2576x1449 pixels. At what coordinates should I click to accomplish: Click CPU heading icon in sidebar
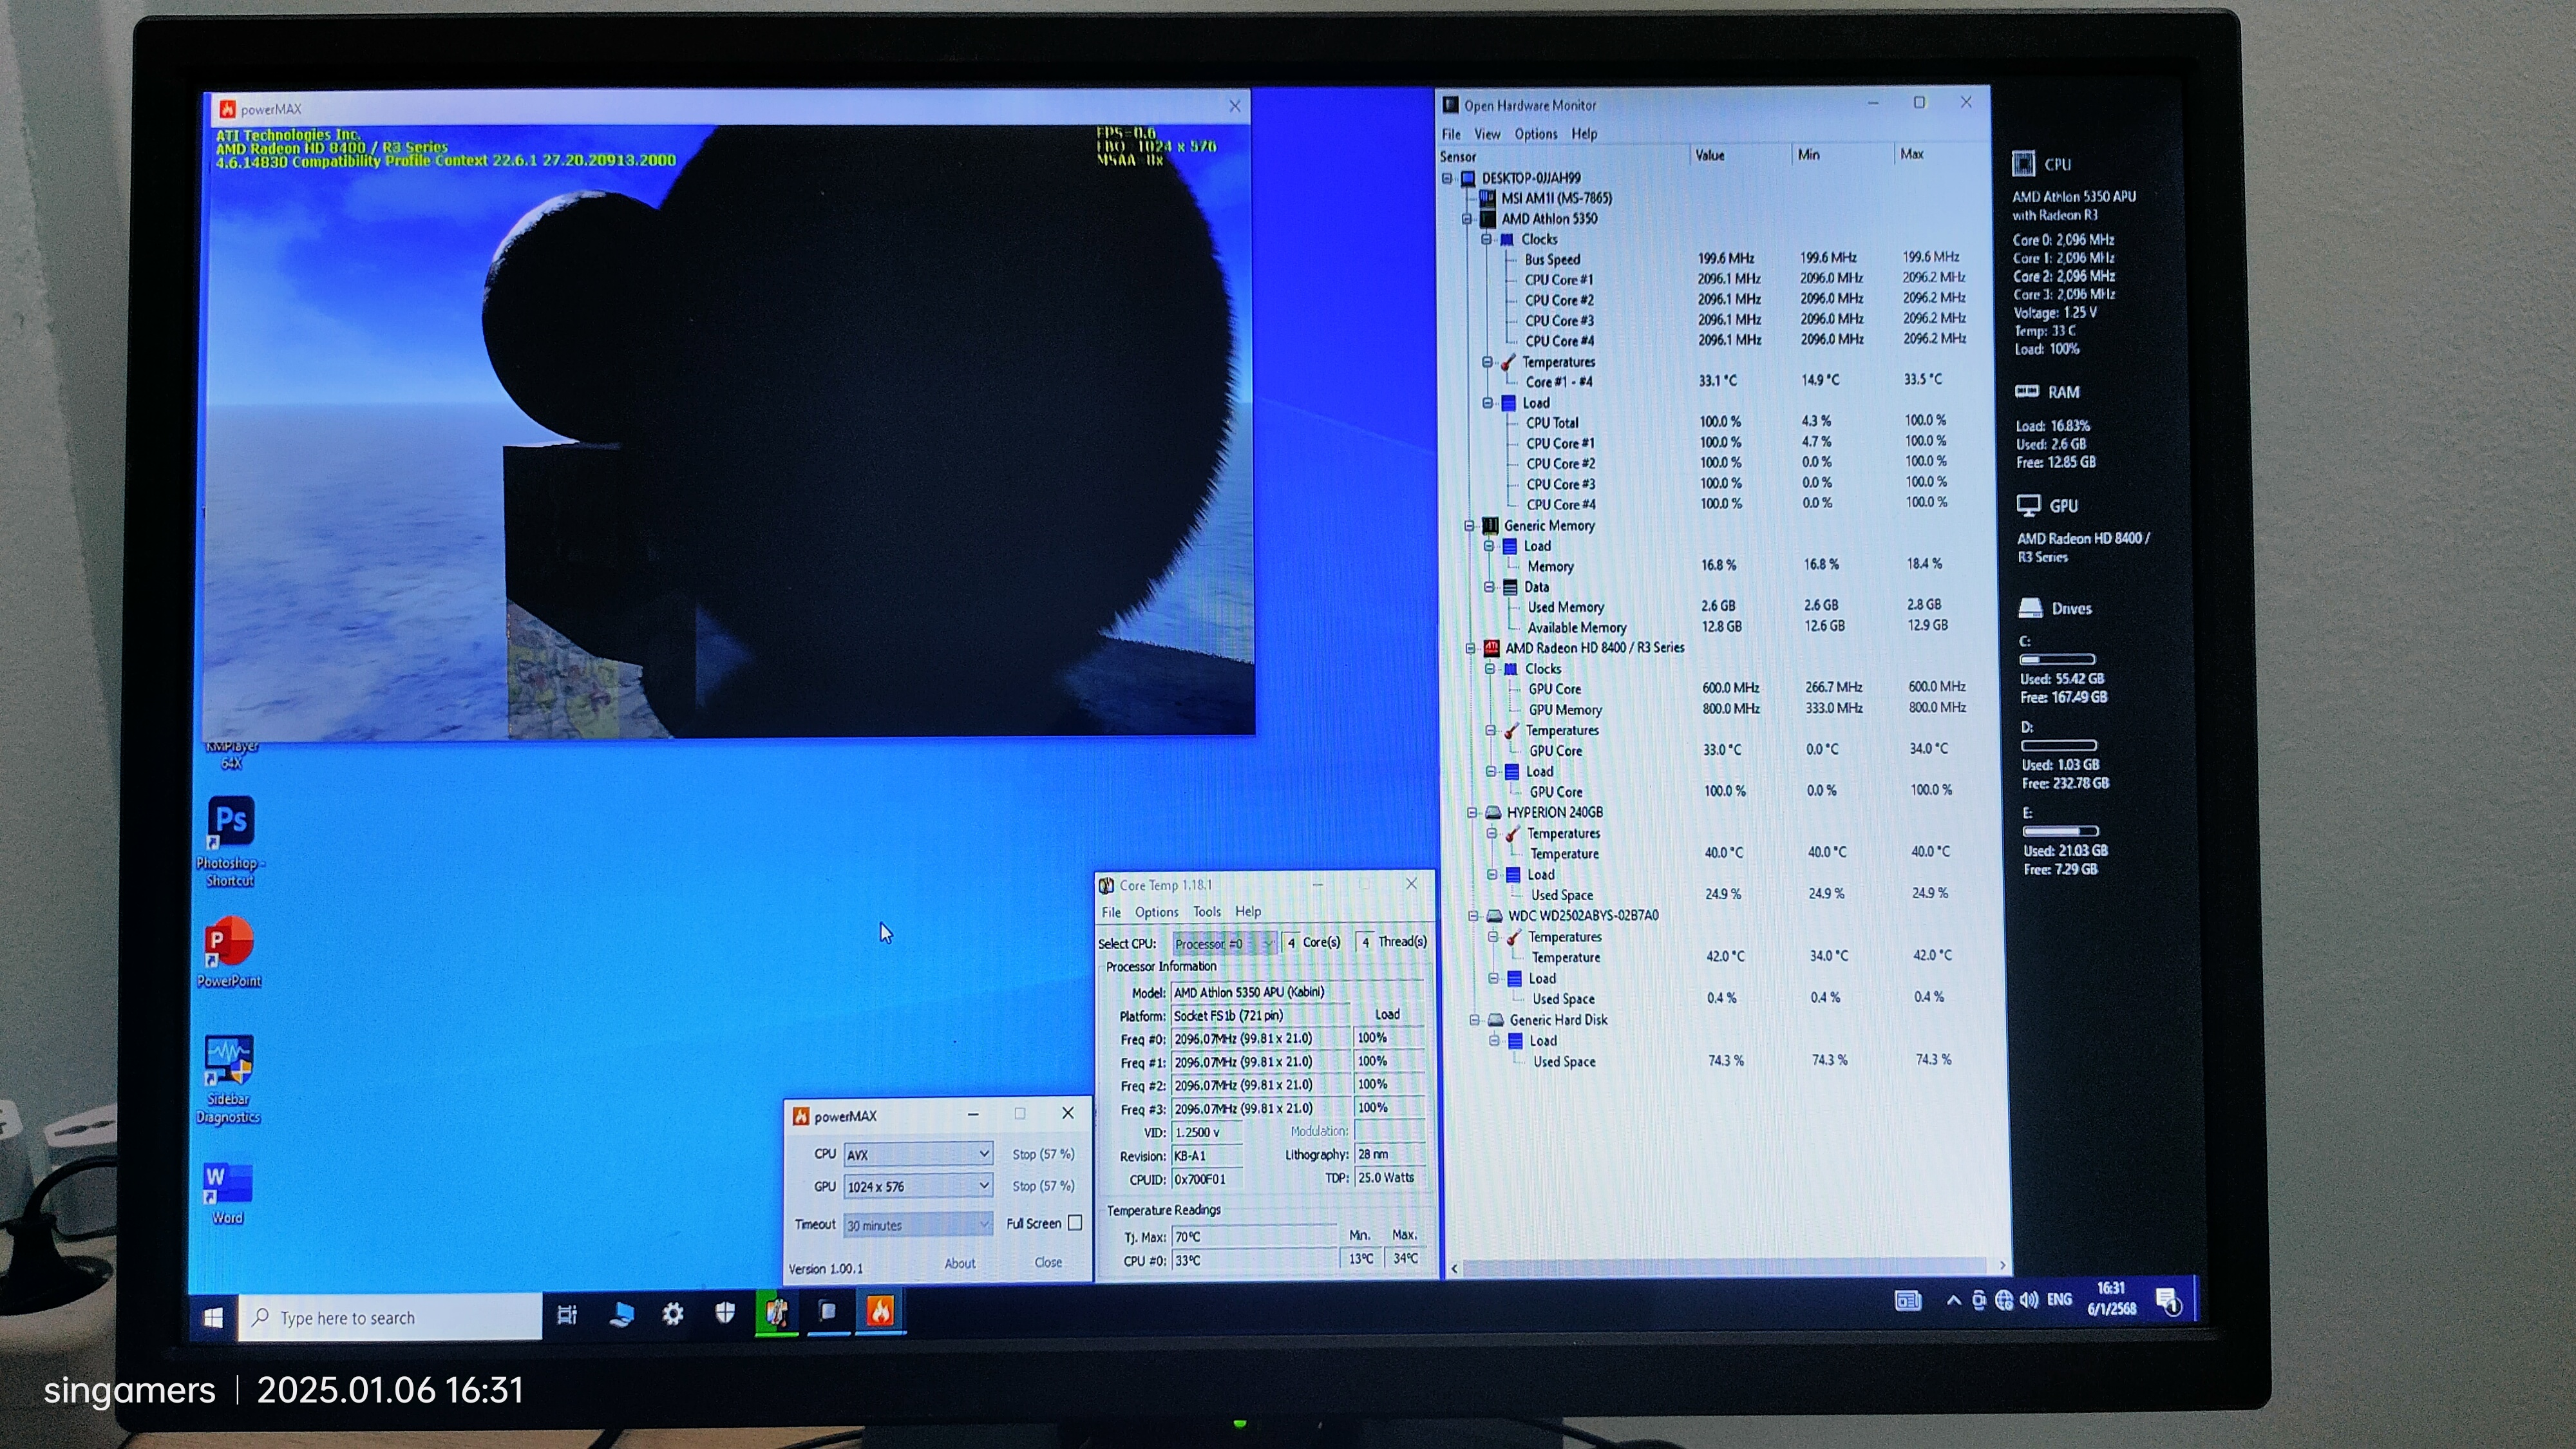tap(2023, 163)
